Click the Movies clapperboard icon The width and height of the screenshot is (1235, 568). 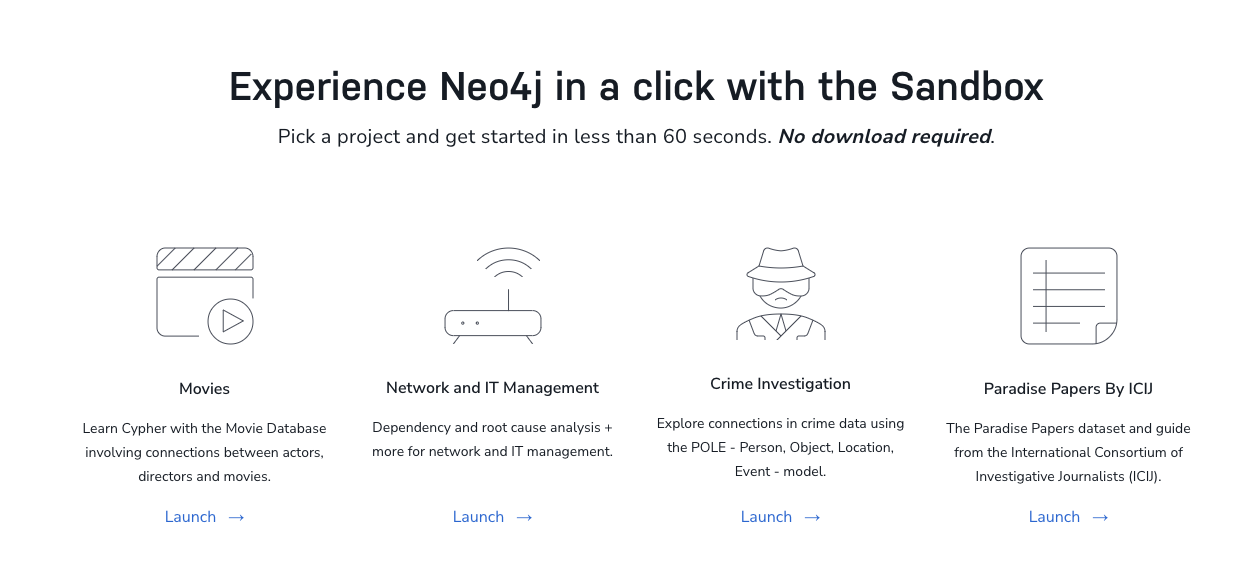pos(205,296)
